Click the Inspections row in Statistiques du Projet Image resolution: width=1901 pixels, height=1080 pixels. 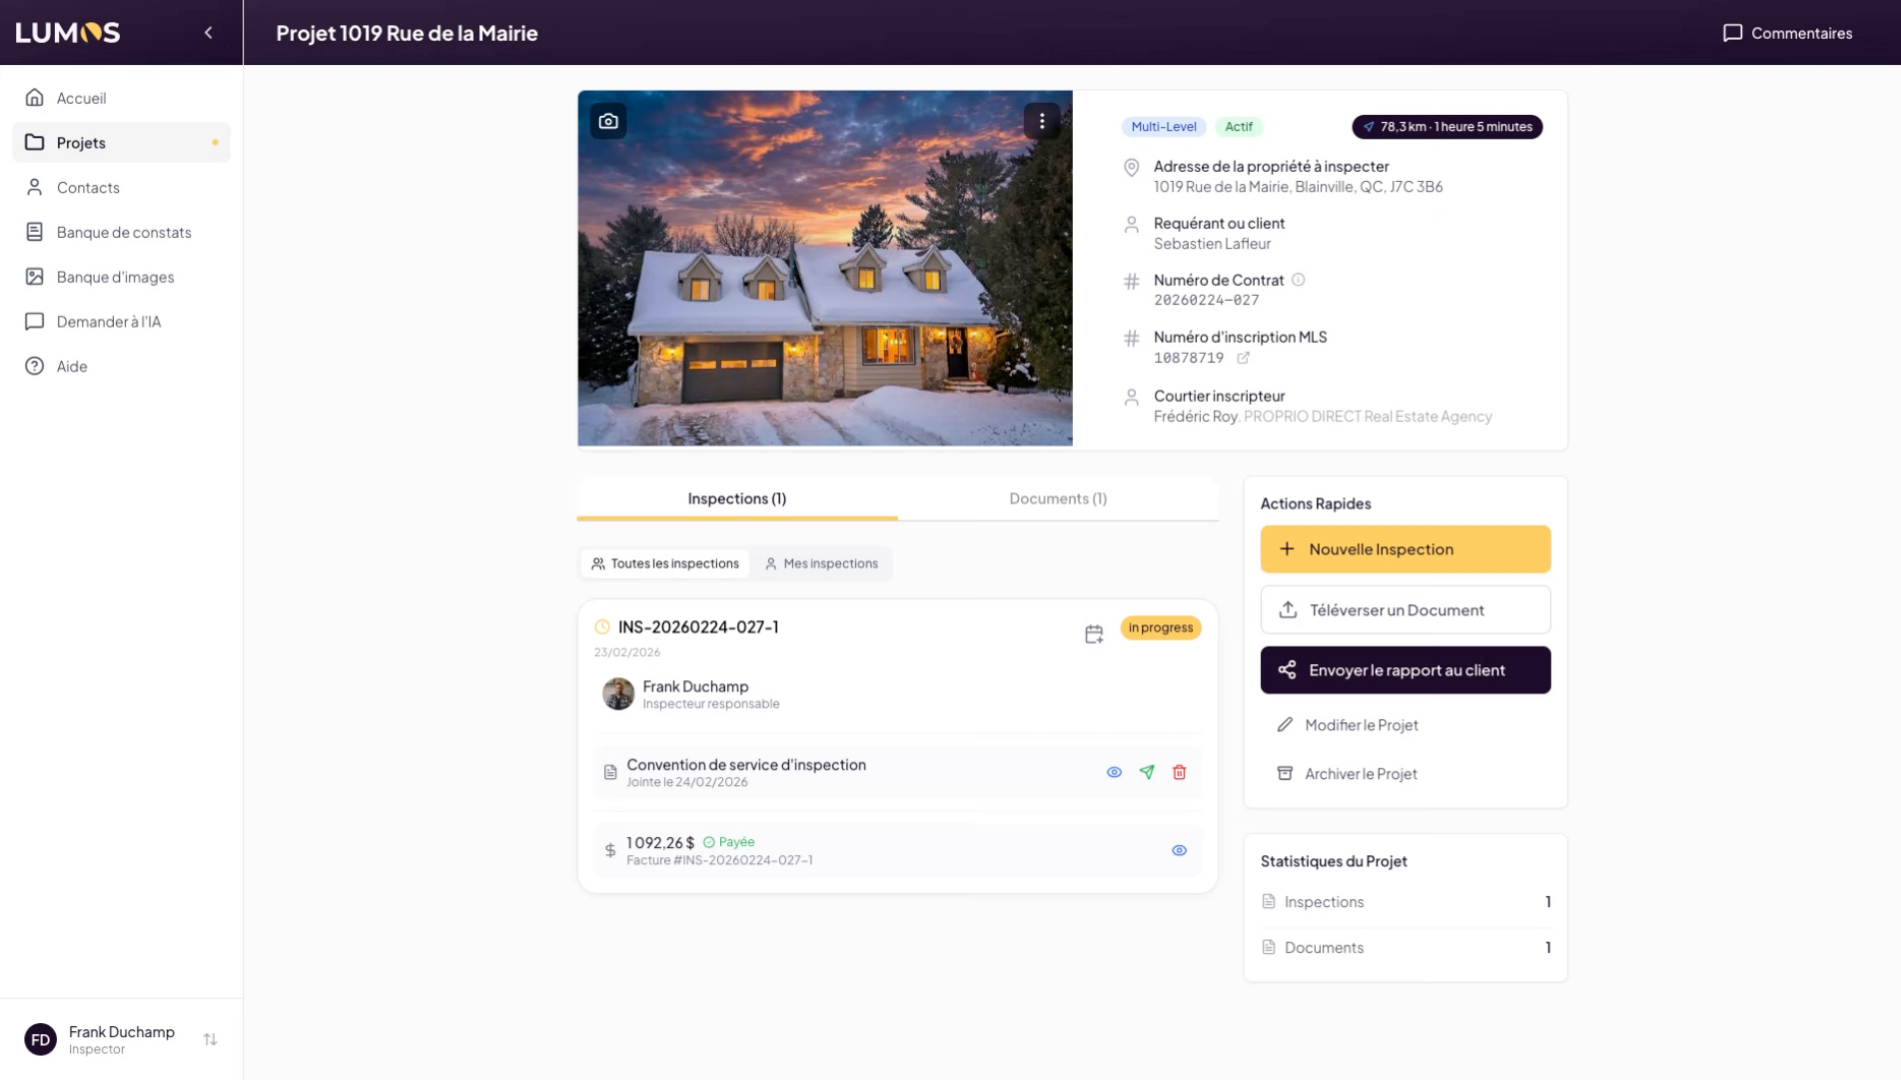click(x=1405, y=902)
